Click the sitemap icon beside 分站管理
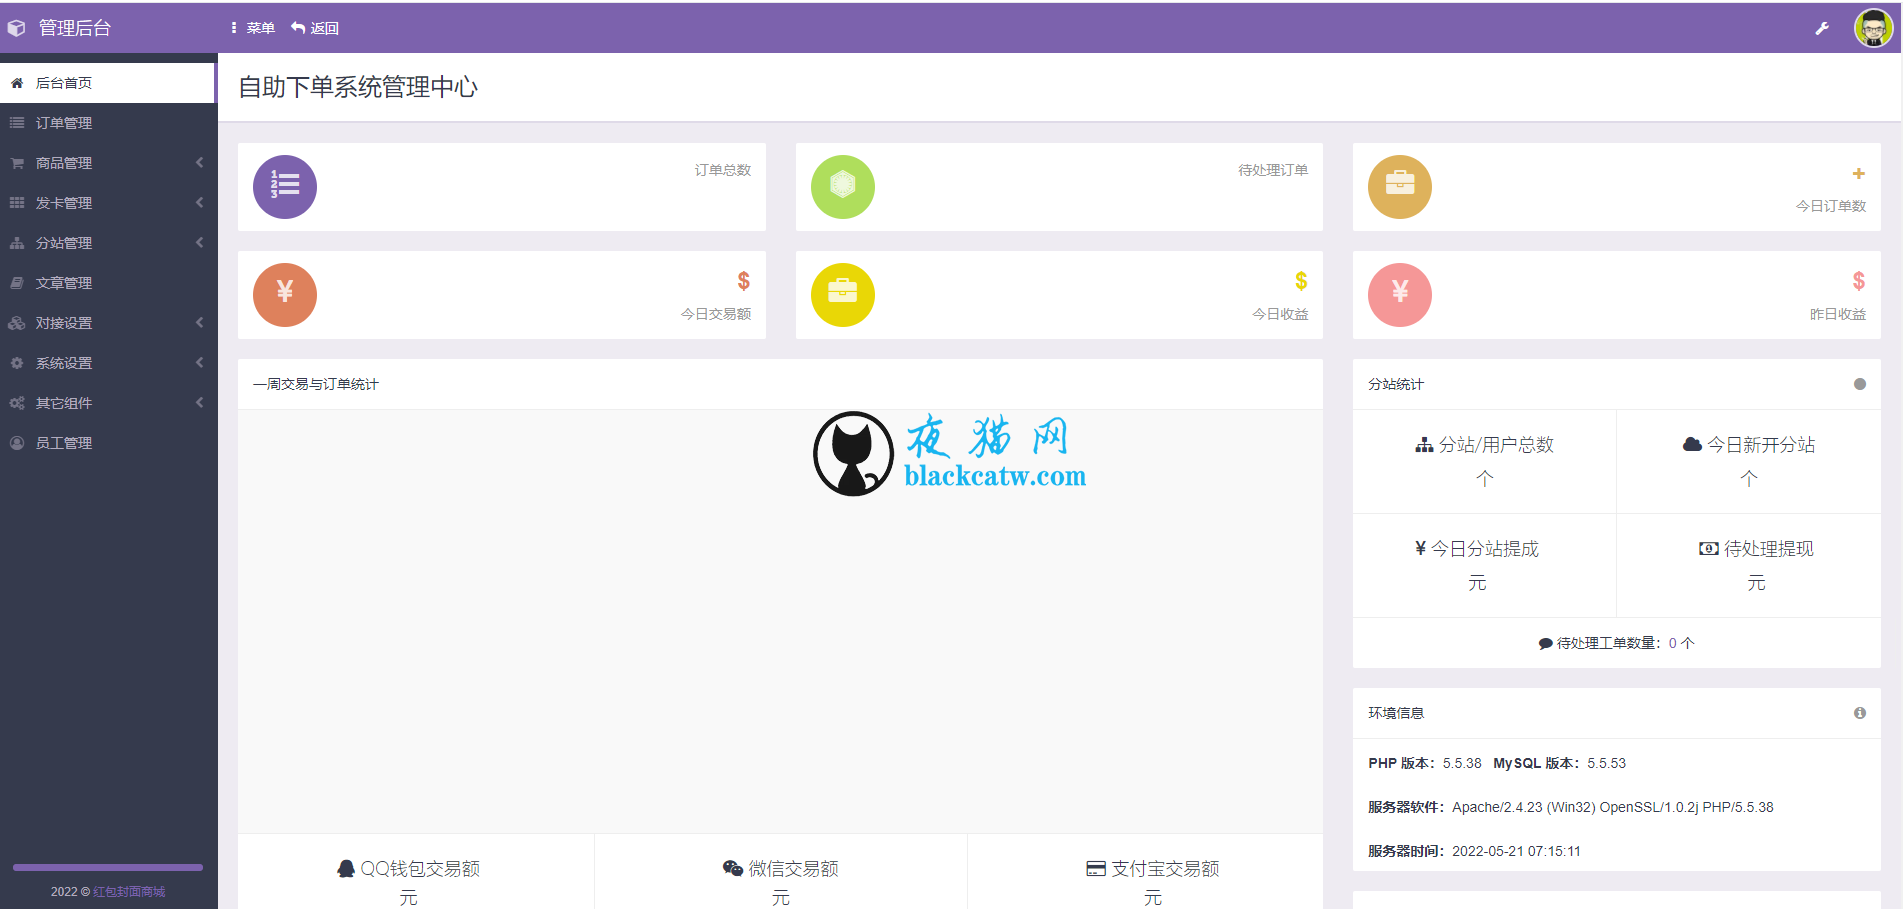 point(17,243)
